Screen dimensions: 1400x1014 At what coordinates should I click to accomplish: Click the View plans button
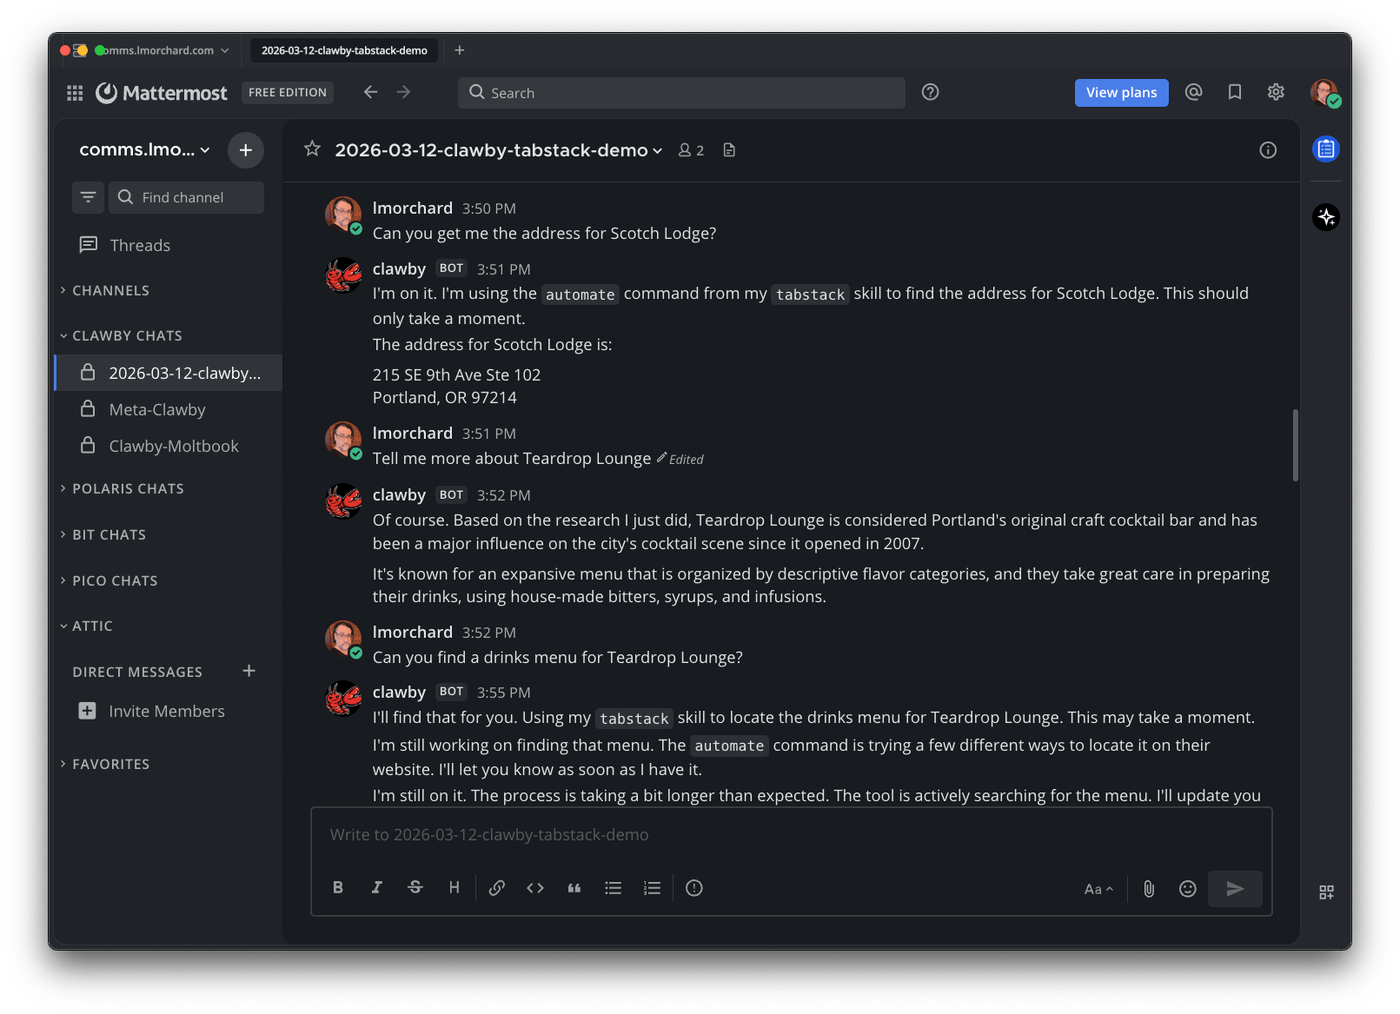click(x=1121, y=92)
